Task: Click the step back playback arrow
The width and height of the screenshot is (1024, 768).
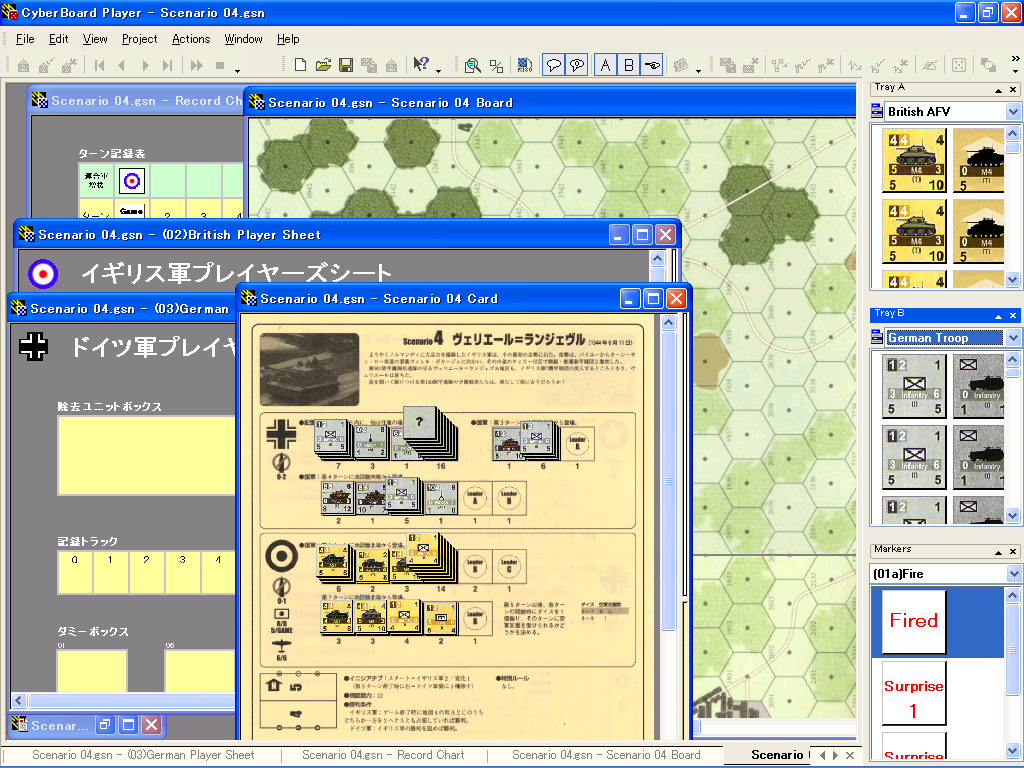Action: (121, 65)
